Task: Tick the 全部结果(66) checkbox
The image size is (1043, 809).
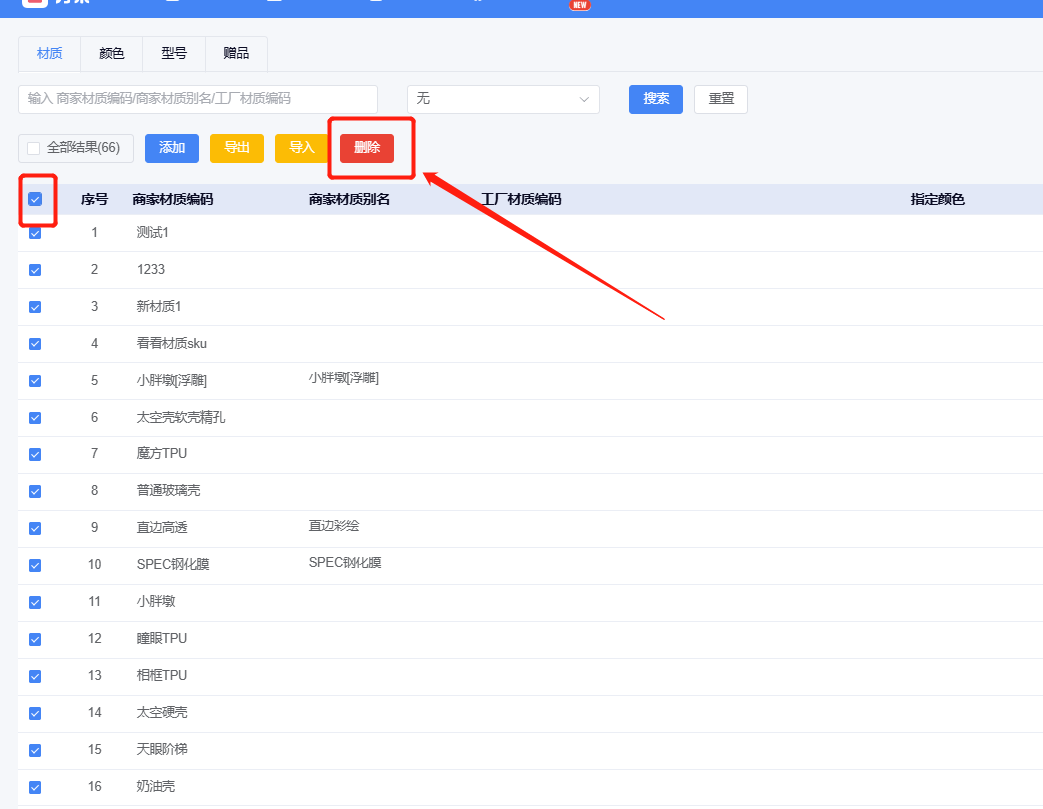Action: pyautogui.click(x=34, y=148)
